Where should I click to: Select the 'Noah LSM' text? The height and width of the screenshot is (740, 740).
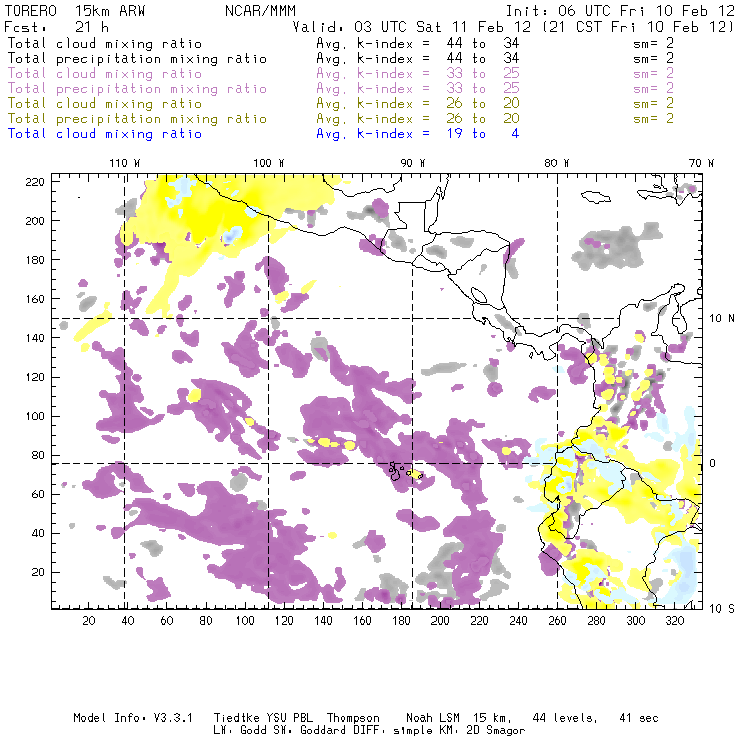[433, 718]
